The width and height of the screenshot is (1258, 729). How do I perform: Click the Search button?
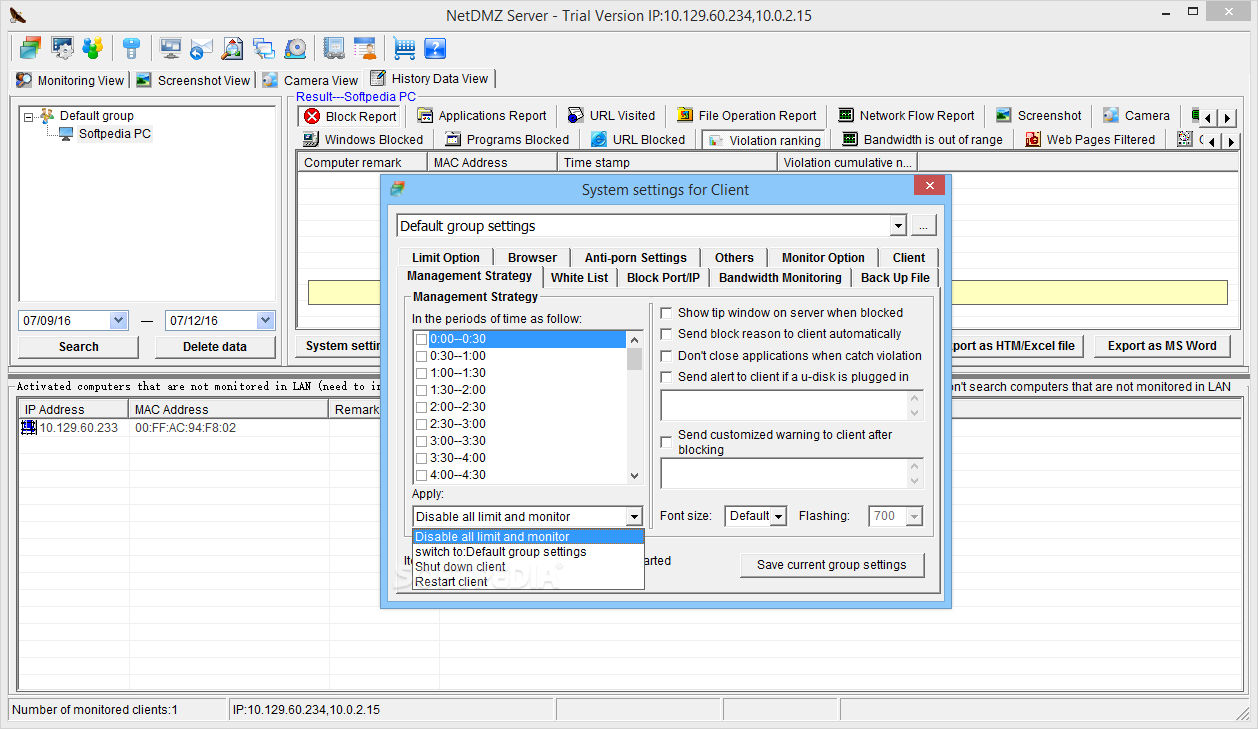click(78, 347)
